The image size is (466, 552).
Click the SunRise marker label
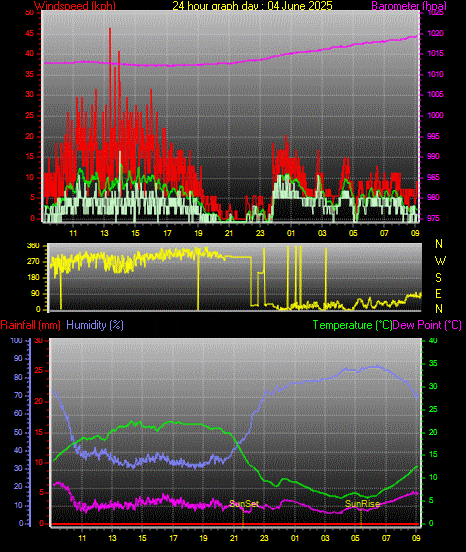(362, 504)
